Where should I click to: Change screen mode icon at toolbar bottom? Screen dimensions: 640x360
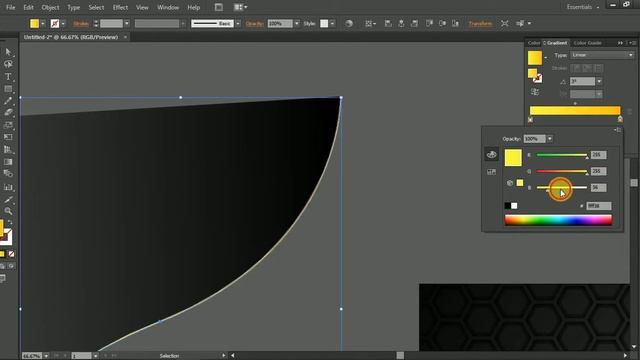(x=3, y=278)
